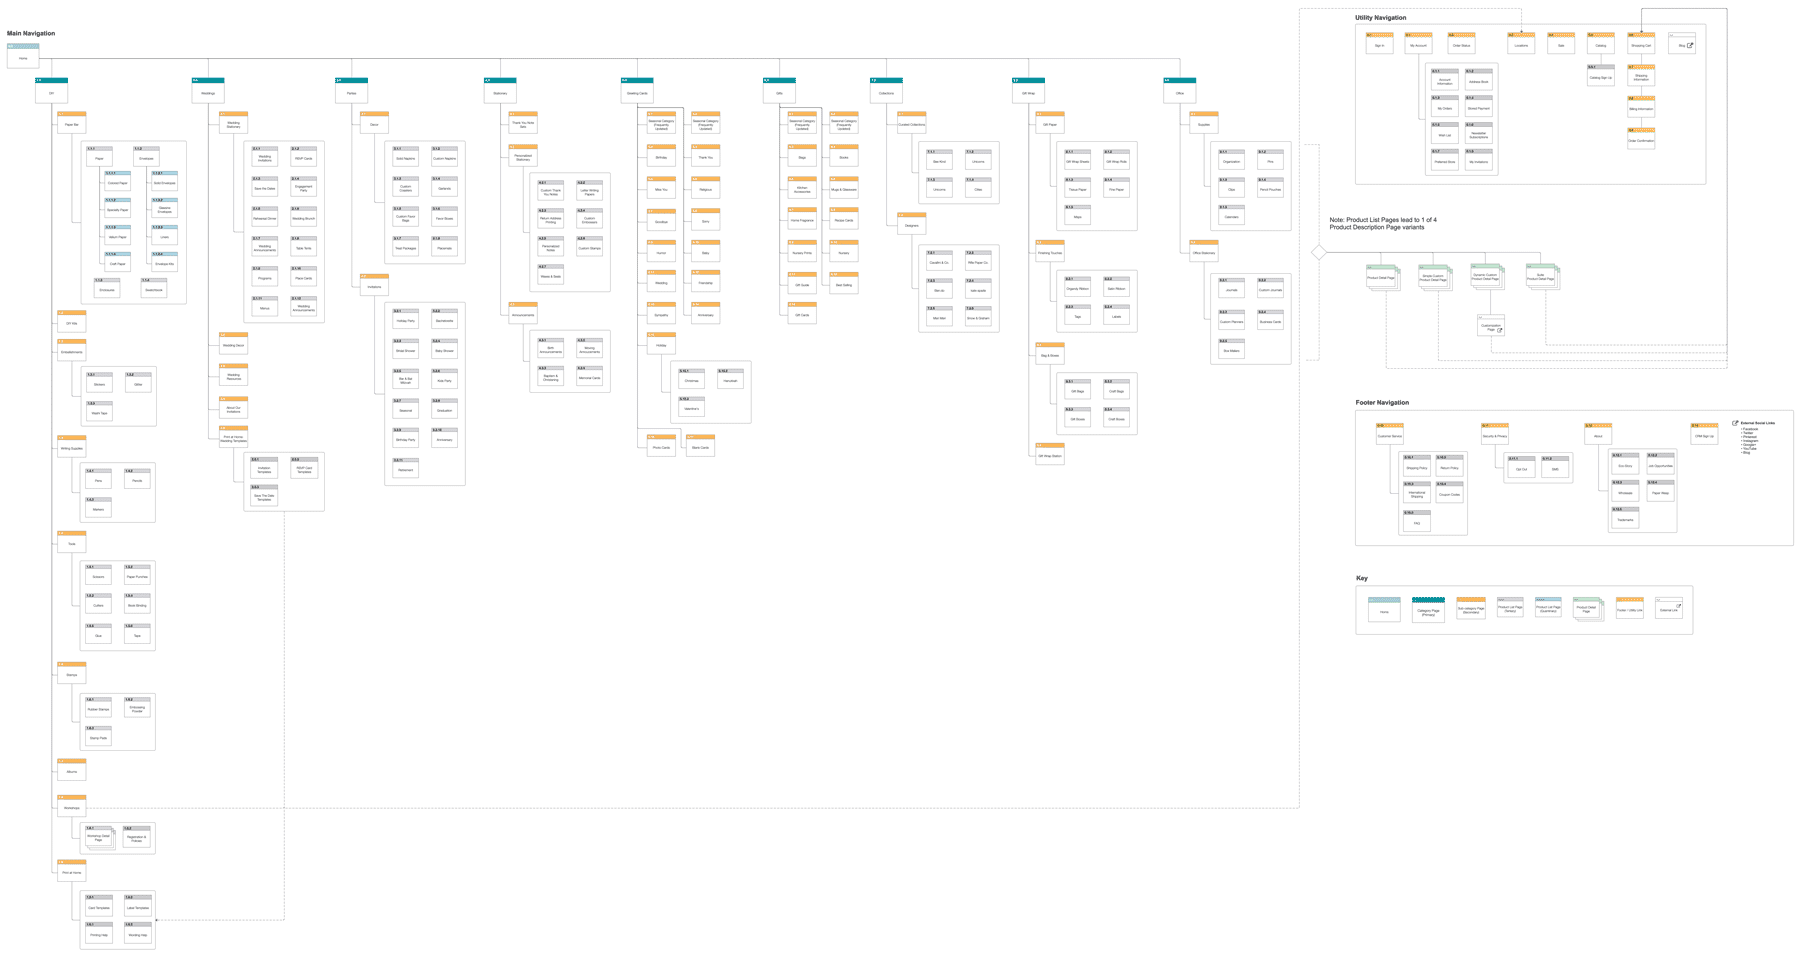Click the Shopping Cart utility node
This screenshot has width=1800, height=955.
click(x=1641, y=44)
